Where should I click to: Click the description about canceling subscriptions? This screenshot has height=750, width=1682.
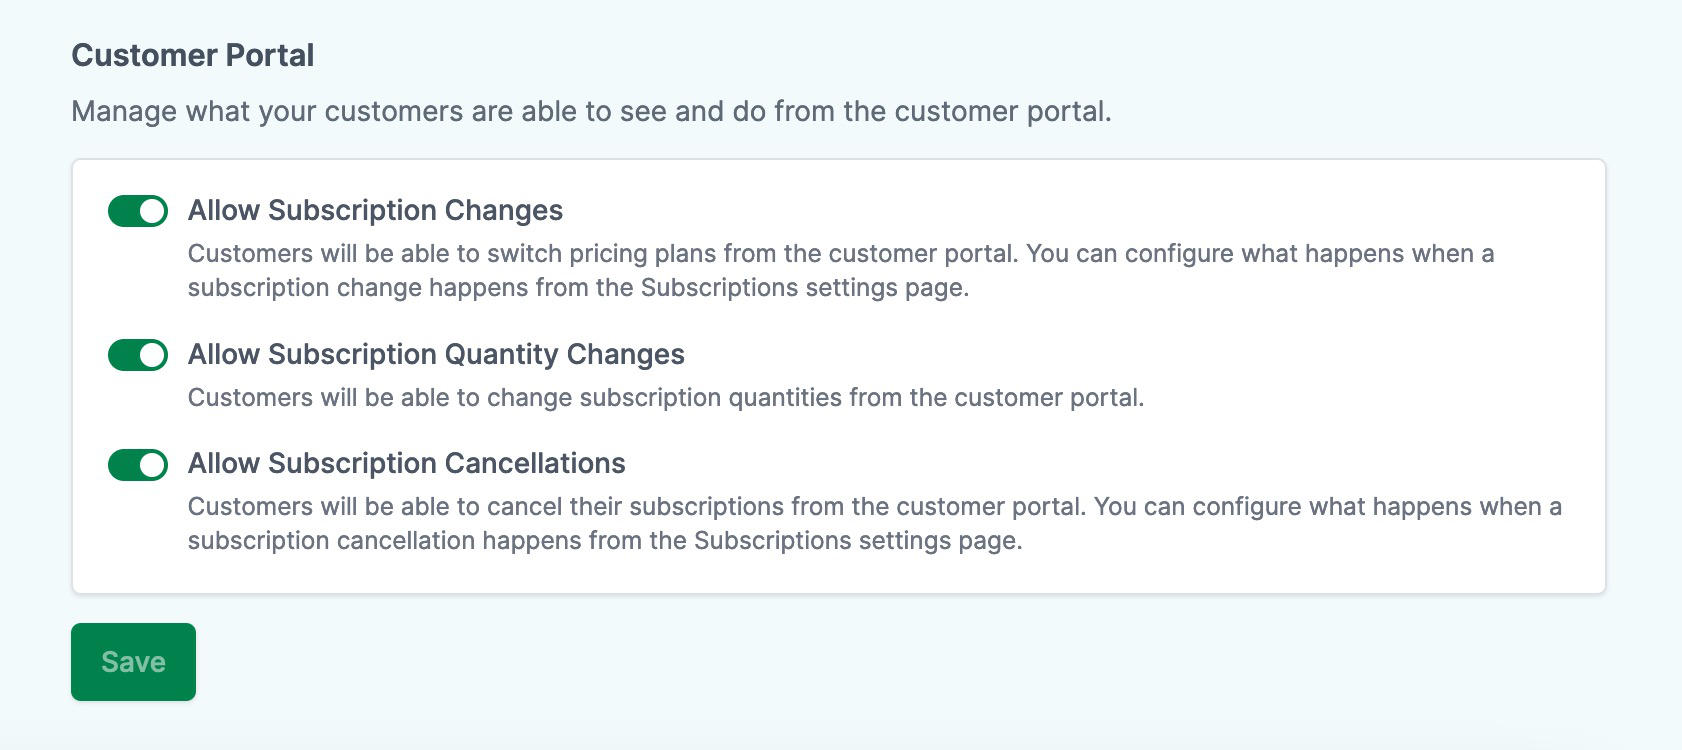pyautogui.click(x=875, y=523)
